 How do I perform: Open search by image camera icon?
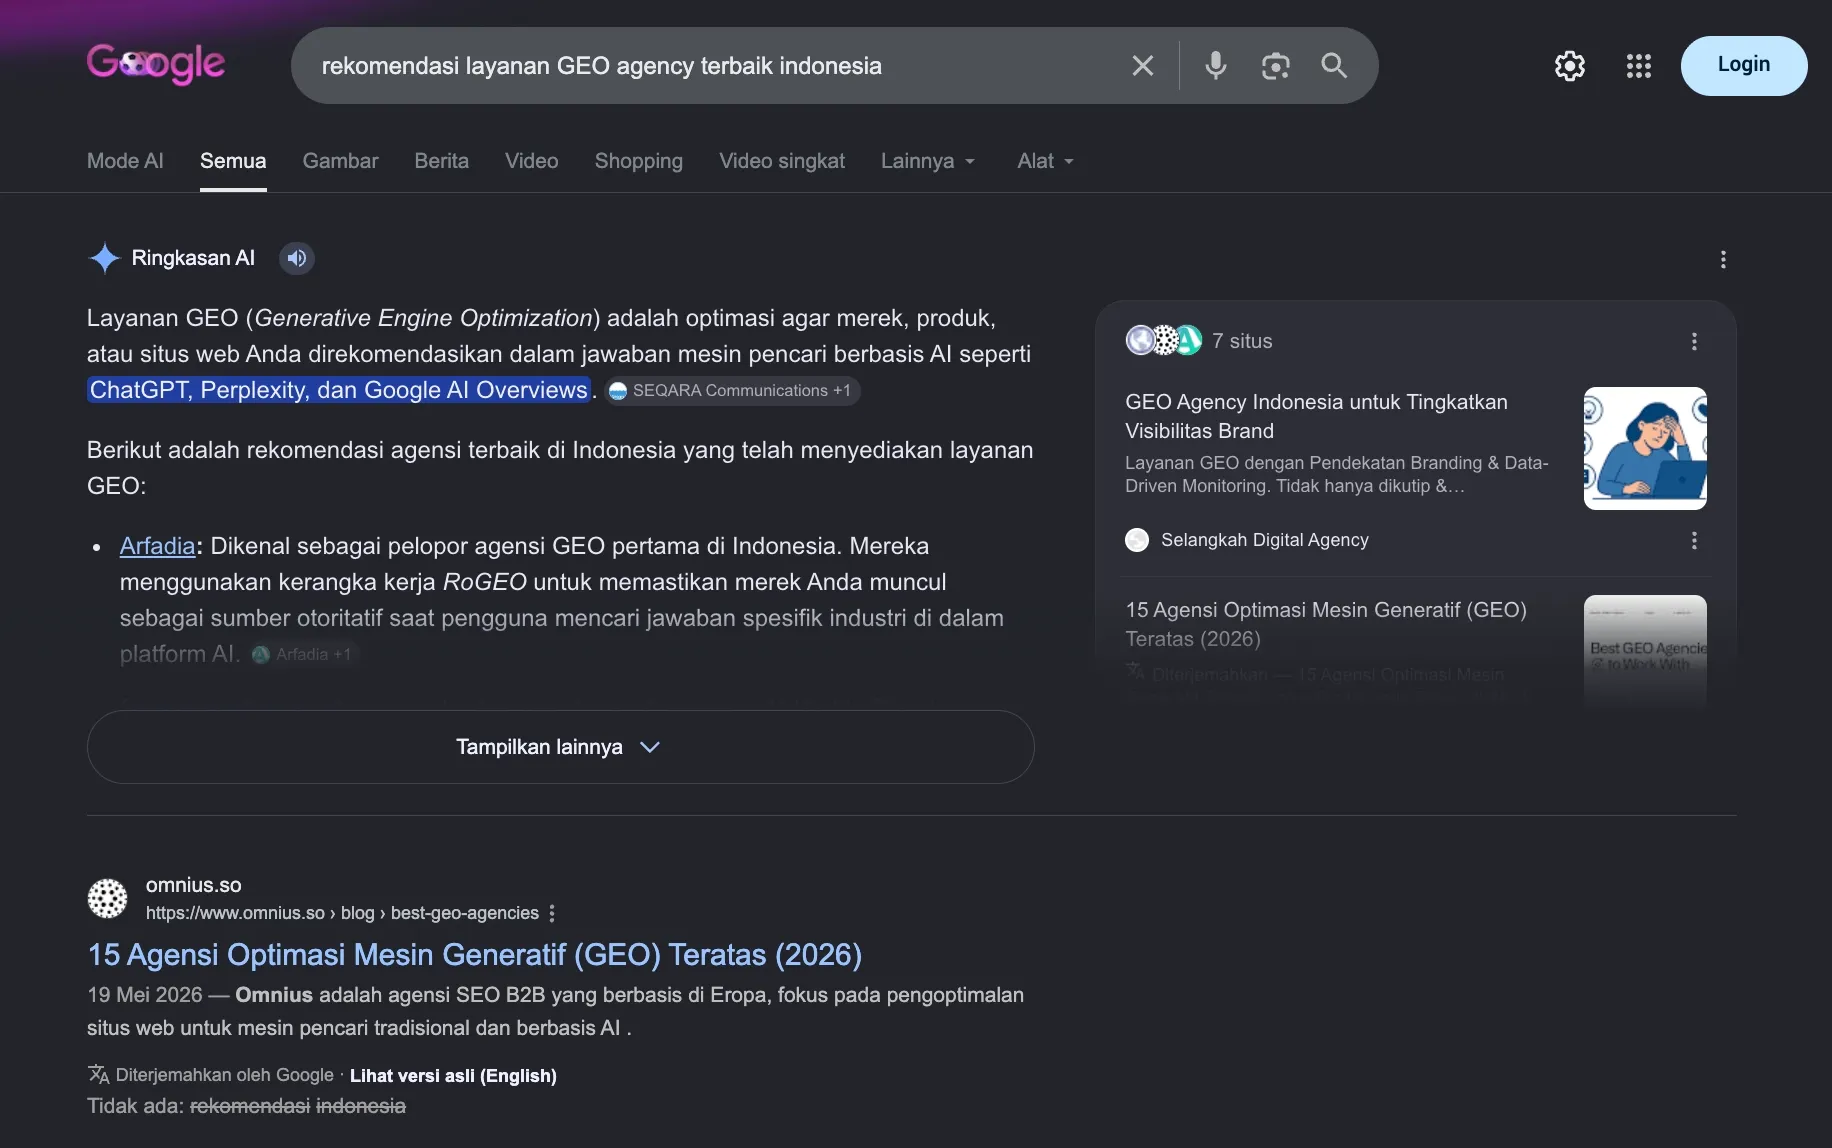[1275, 66]
